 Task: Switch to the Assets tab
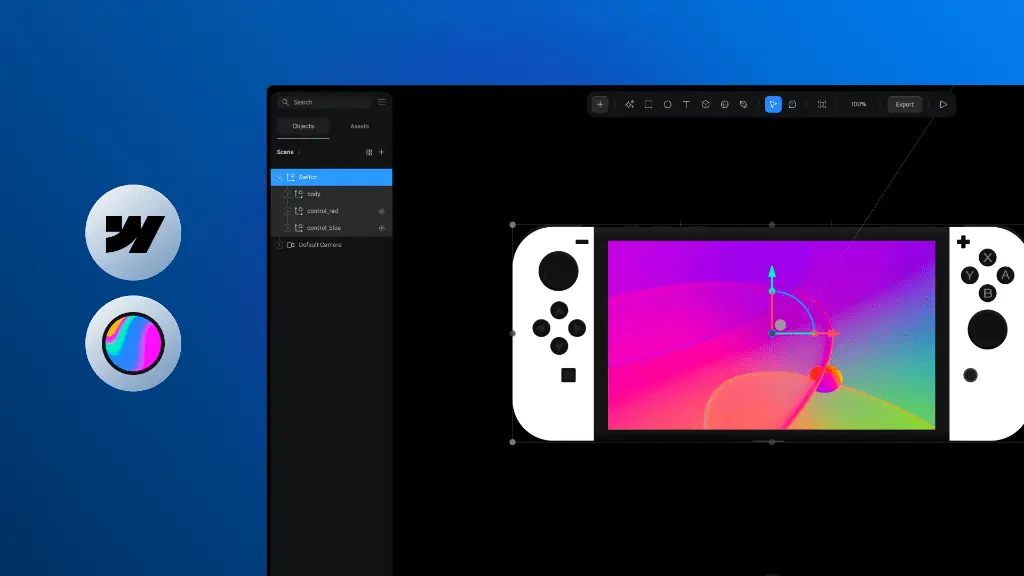(359, 126)
